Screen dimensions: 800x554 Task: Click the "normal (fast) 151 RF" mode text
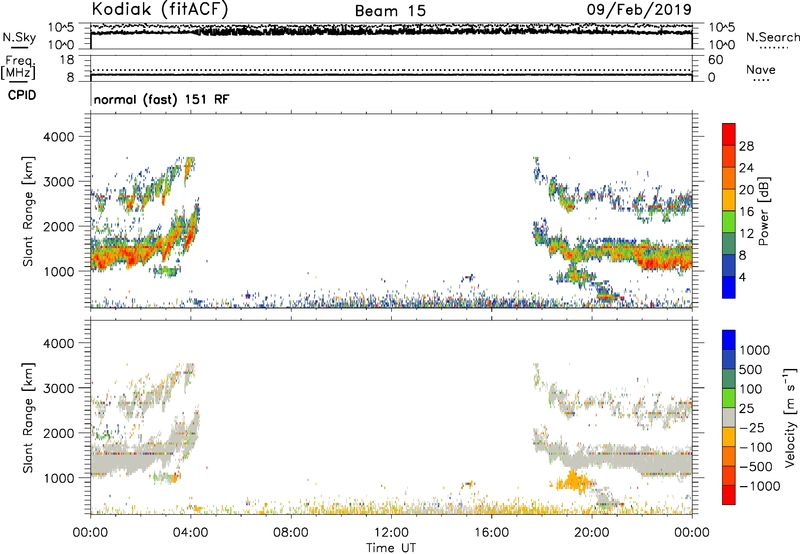(161, 99)
